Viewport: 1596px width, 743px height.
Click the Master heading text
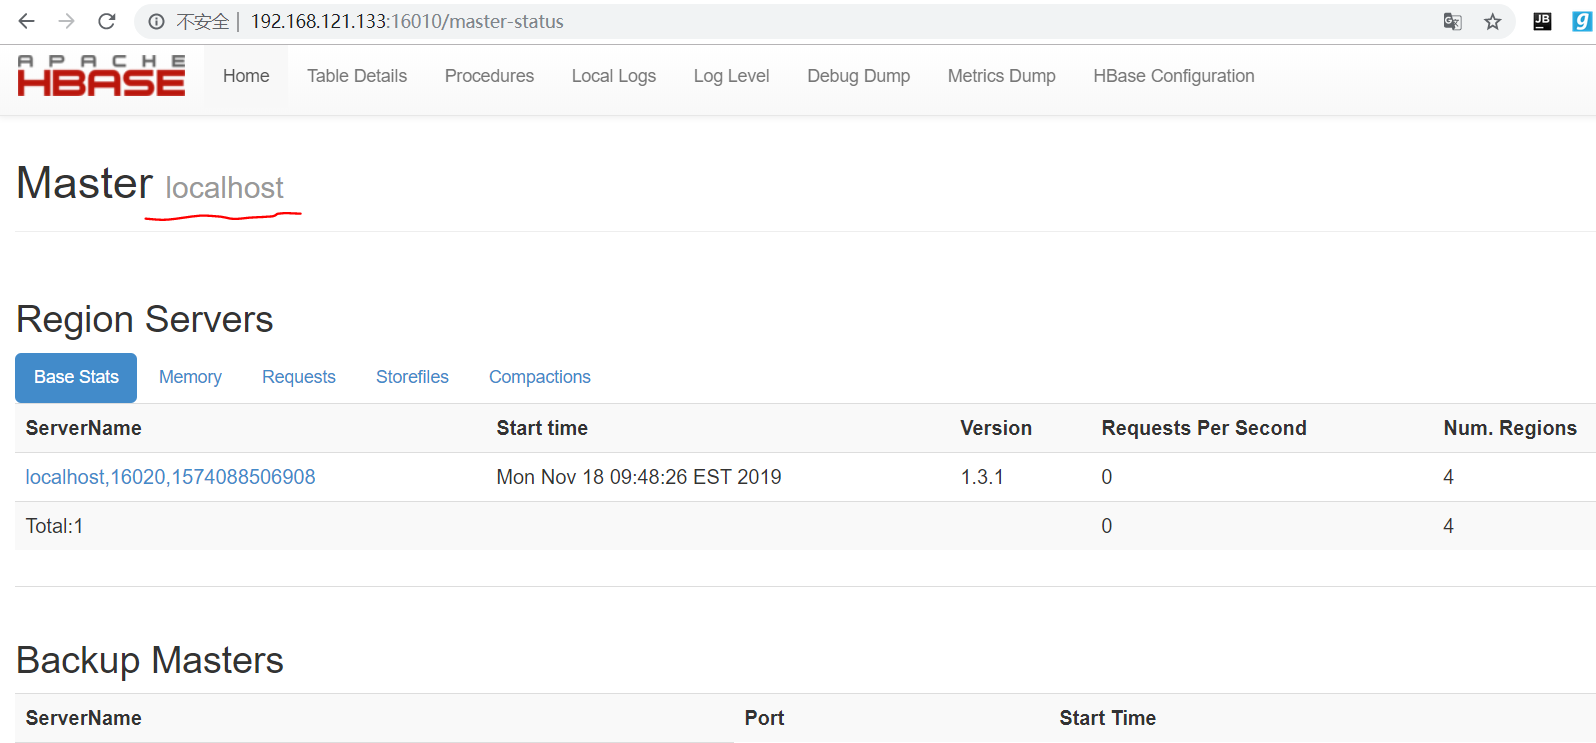pyautogui.click(x=85, y=183)
